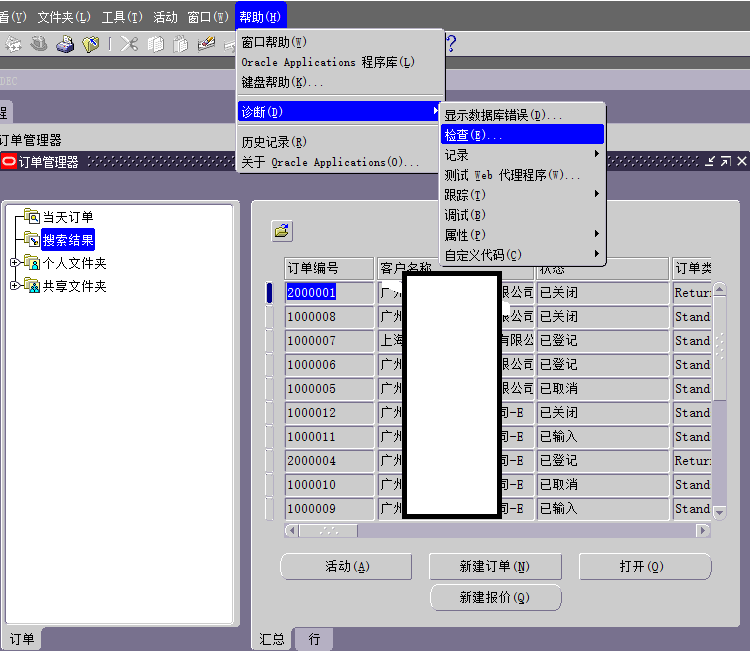Click the Paste clipboard toolbar icon
The height and width of the screenshot is (651, 750).
pyautogui.click(x=181, y=44)
